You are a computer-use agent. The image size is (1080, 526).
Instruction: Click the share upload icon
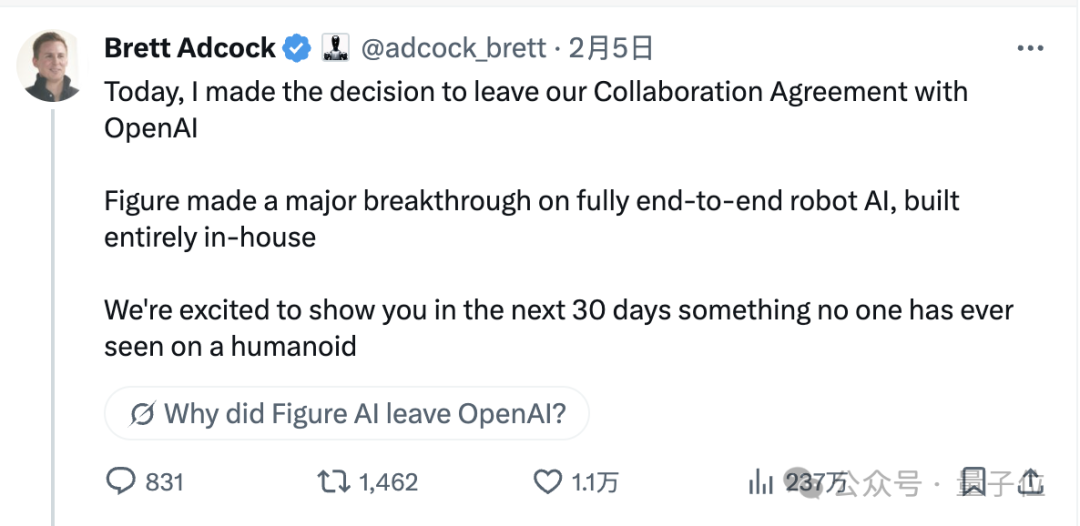coord(1032,482)
